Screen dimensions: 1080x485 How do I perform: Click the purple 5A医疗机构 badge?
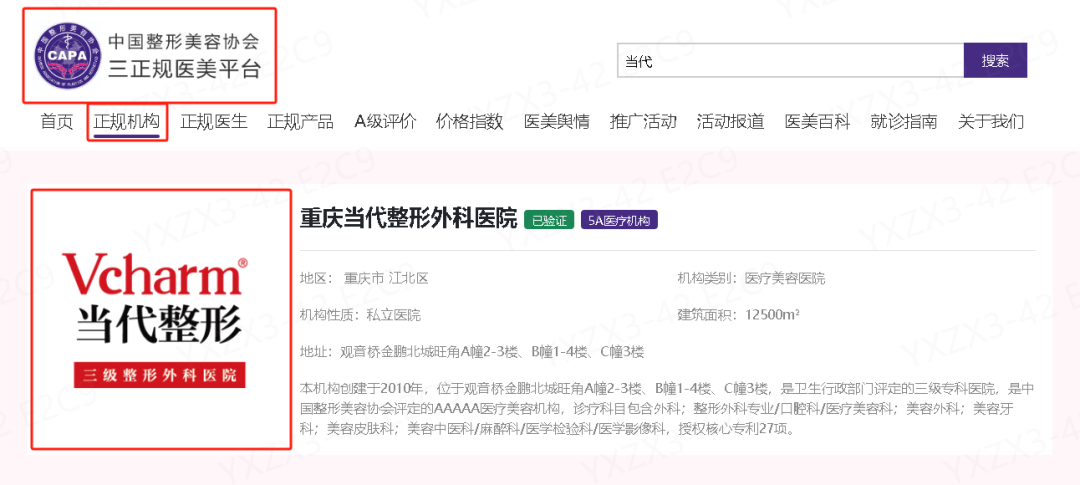point(620,220)
